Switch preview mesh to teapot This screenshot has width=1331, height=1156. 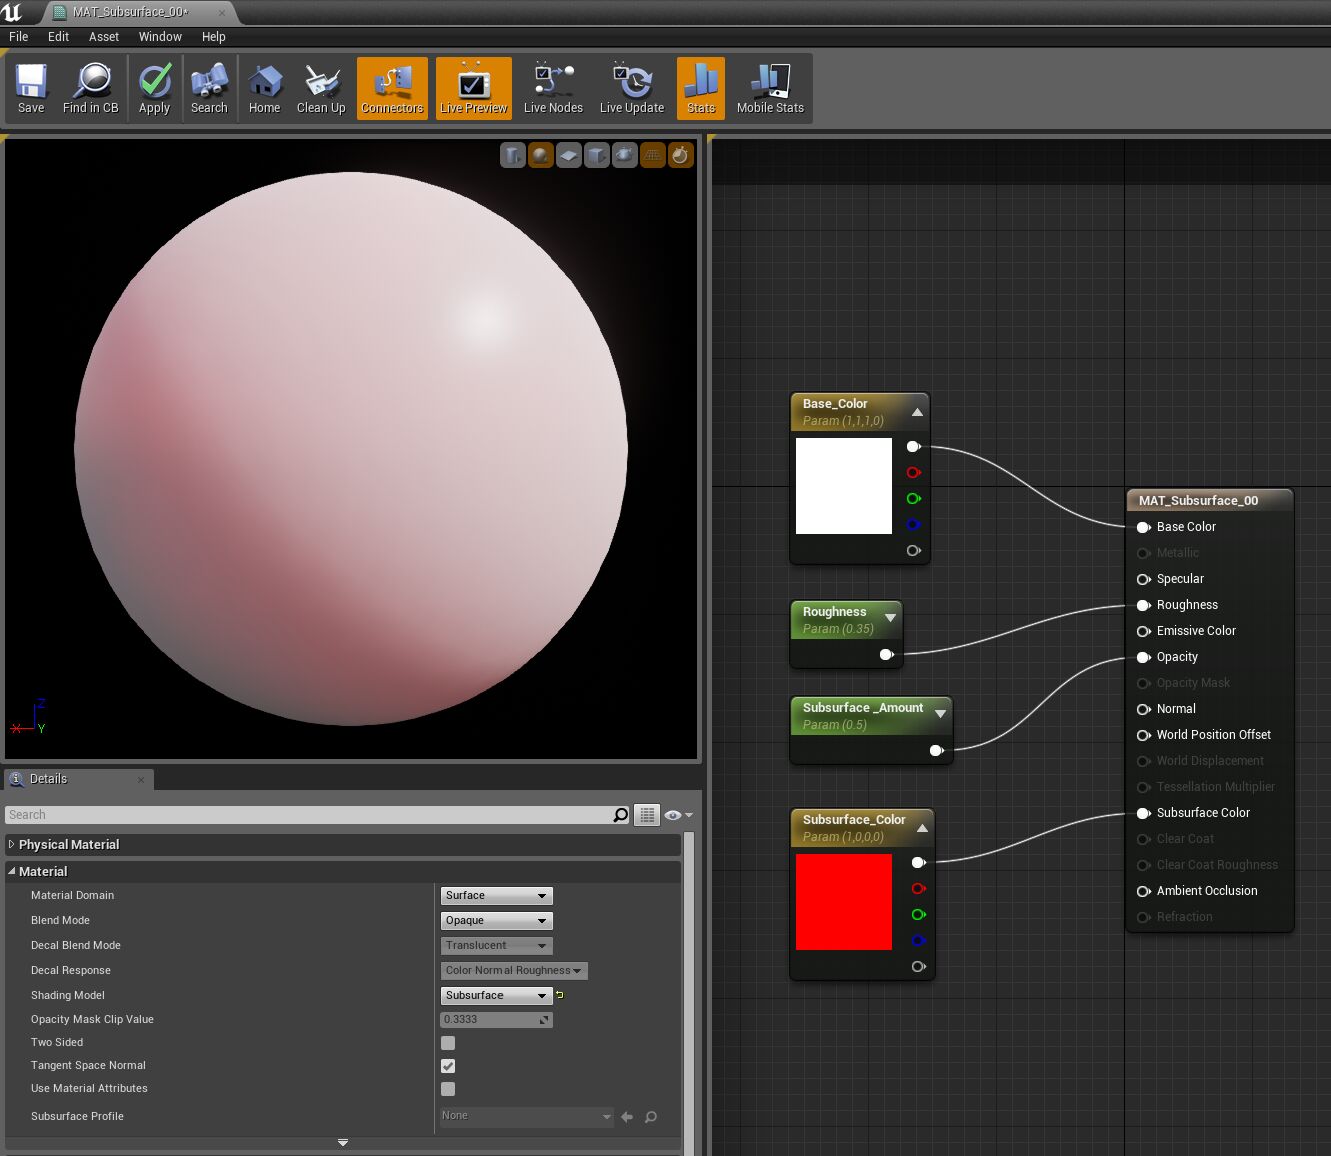pyautogui.click(x=625, y=155)
